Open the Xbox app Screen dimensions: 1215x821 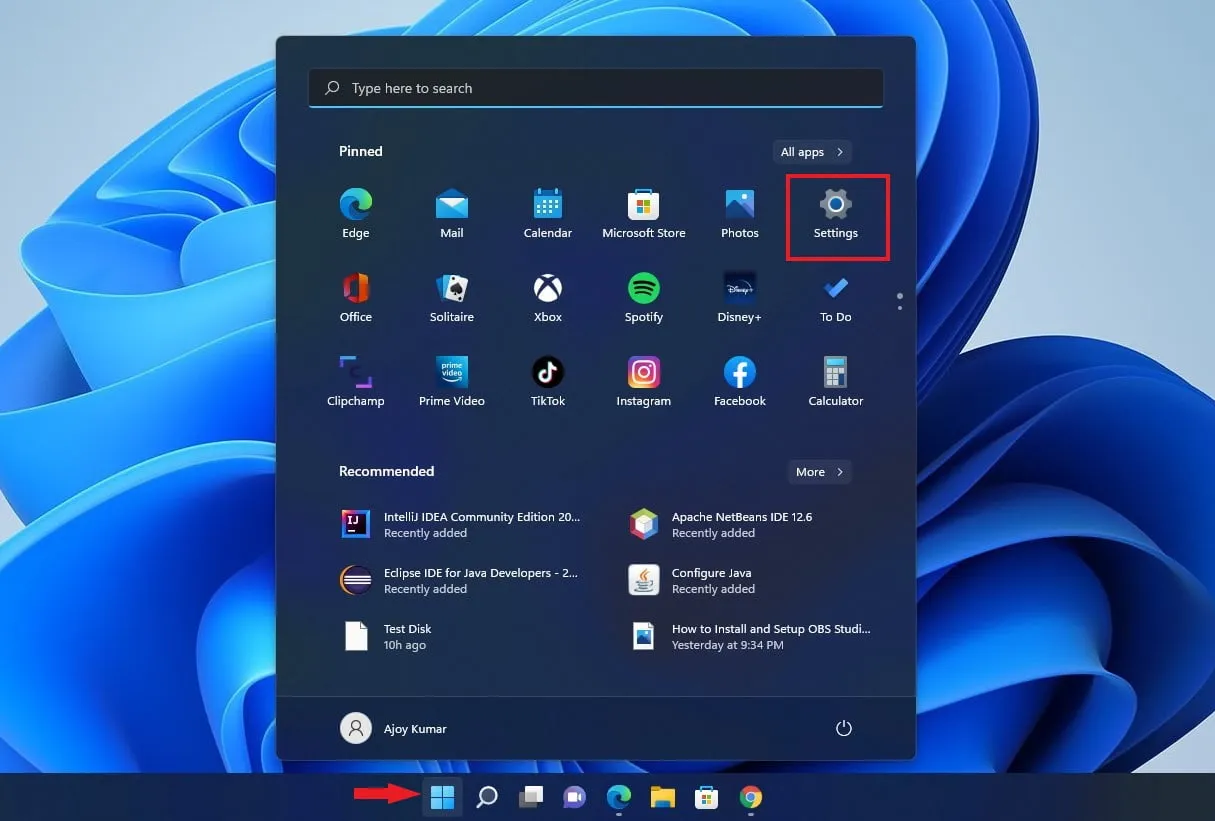(x=547, y=297)
